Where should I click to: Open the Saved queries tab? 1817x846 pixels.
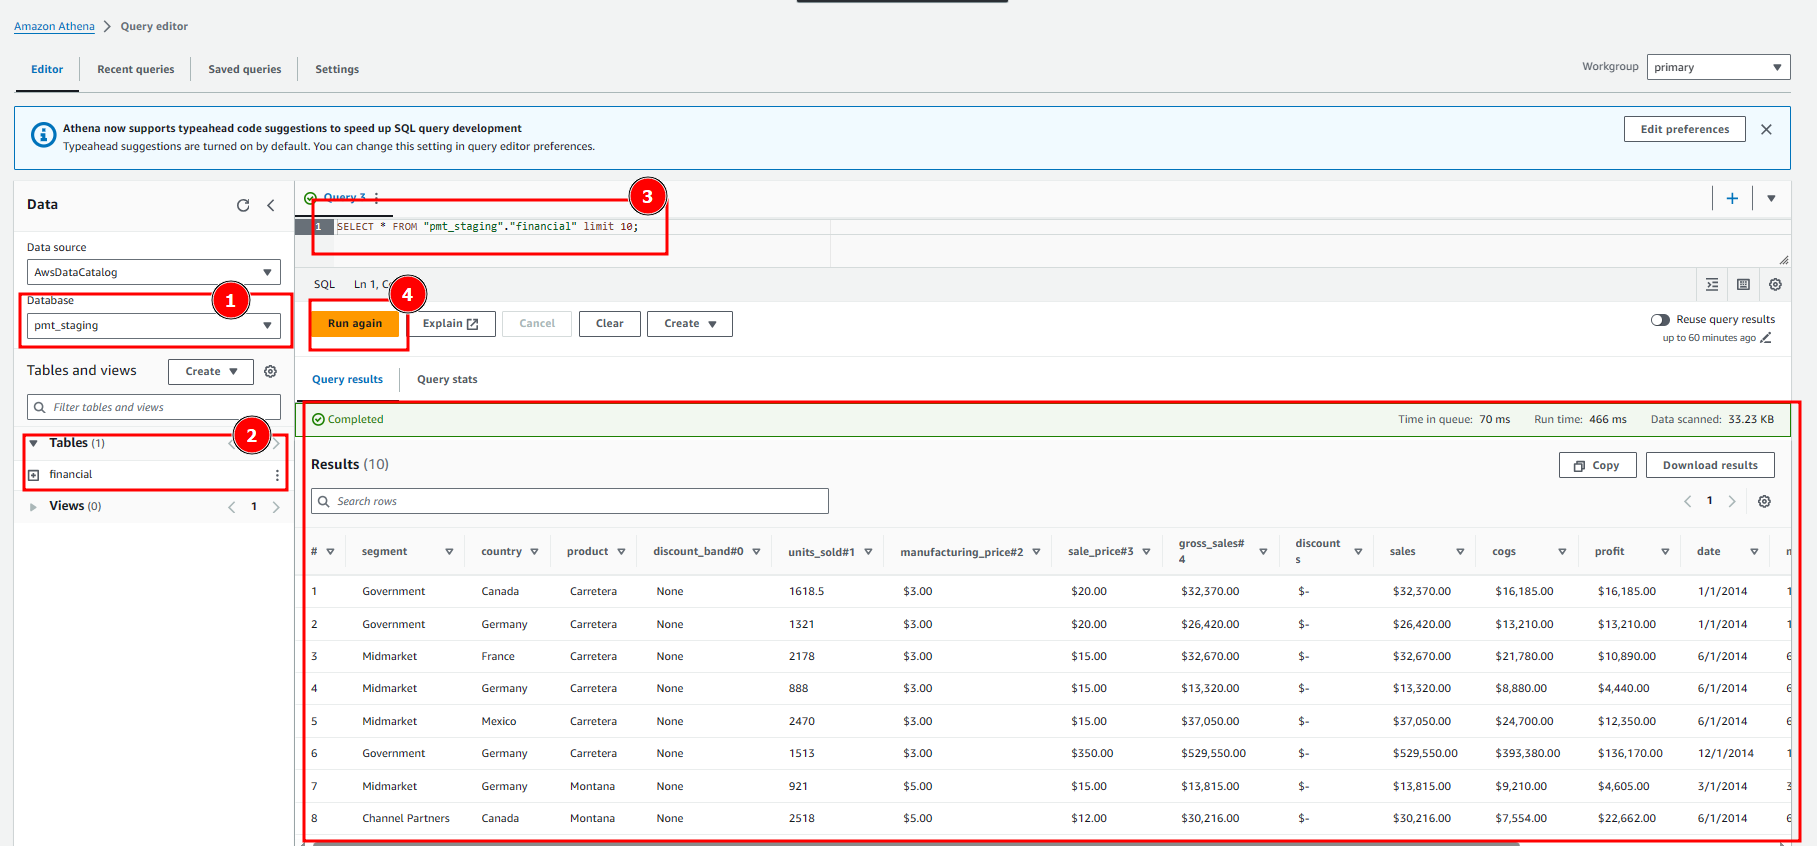245,69
